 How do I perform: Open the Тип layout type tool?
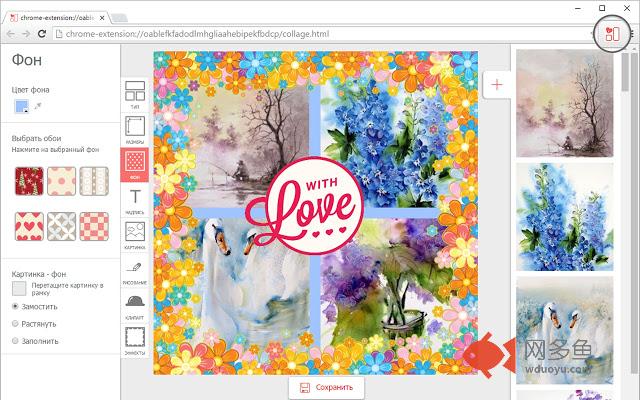tap(135, 95)
